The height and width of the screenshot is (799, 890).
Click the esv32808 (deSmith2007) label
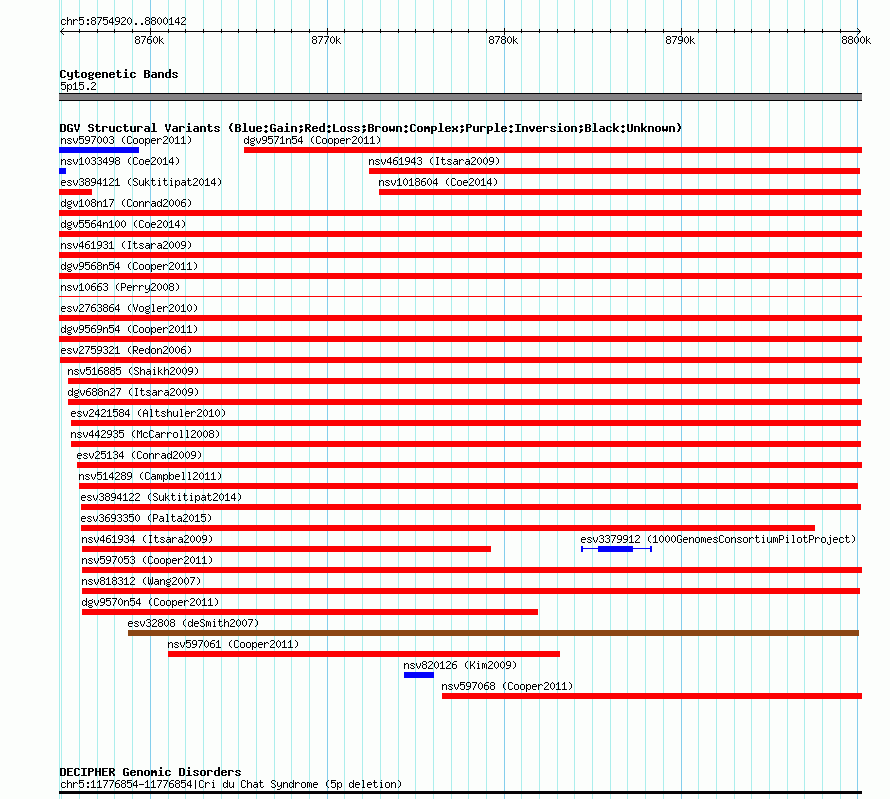coord(193,623)
